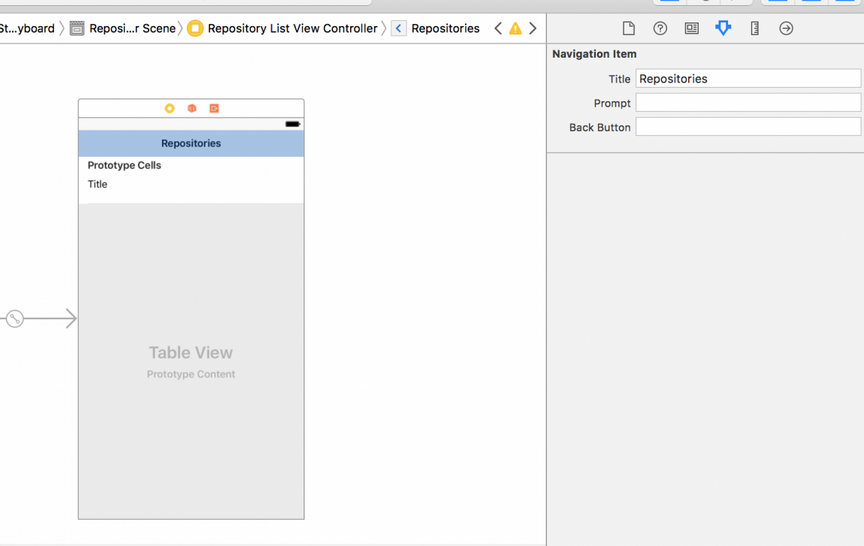
Task: Go to previous issue with left chevron
Action: pos(498,28)
